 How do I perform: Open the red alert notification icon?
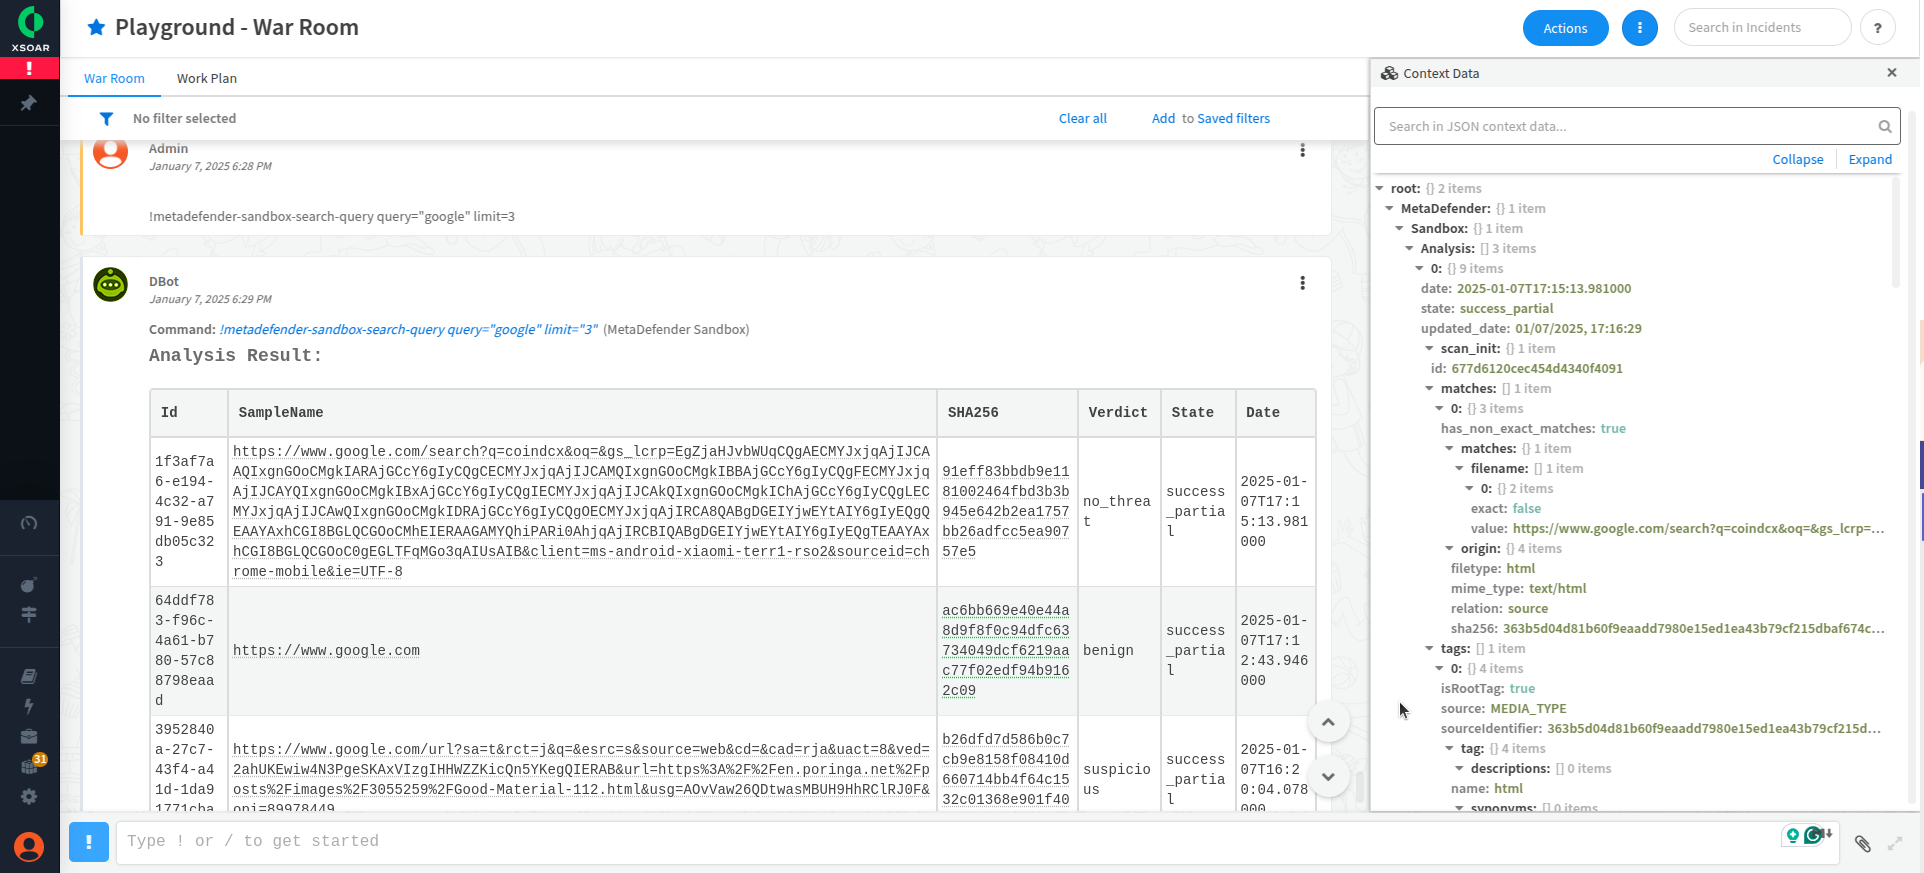[29, 68]
